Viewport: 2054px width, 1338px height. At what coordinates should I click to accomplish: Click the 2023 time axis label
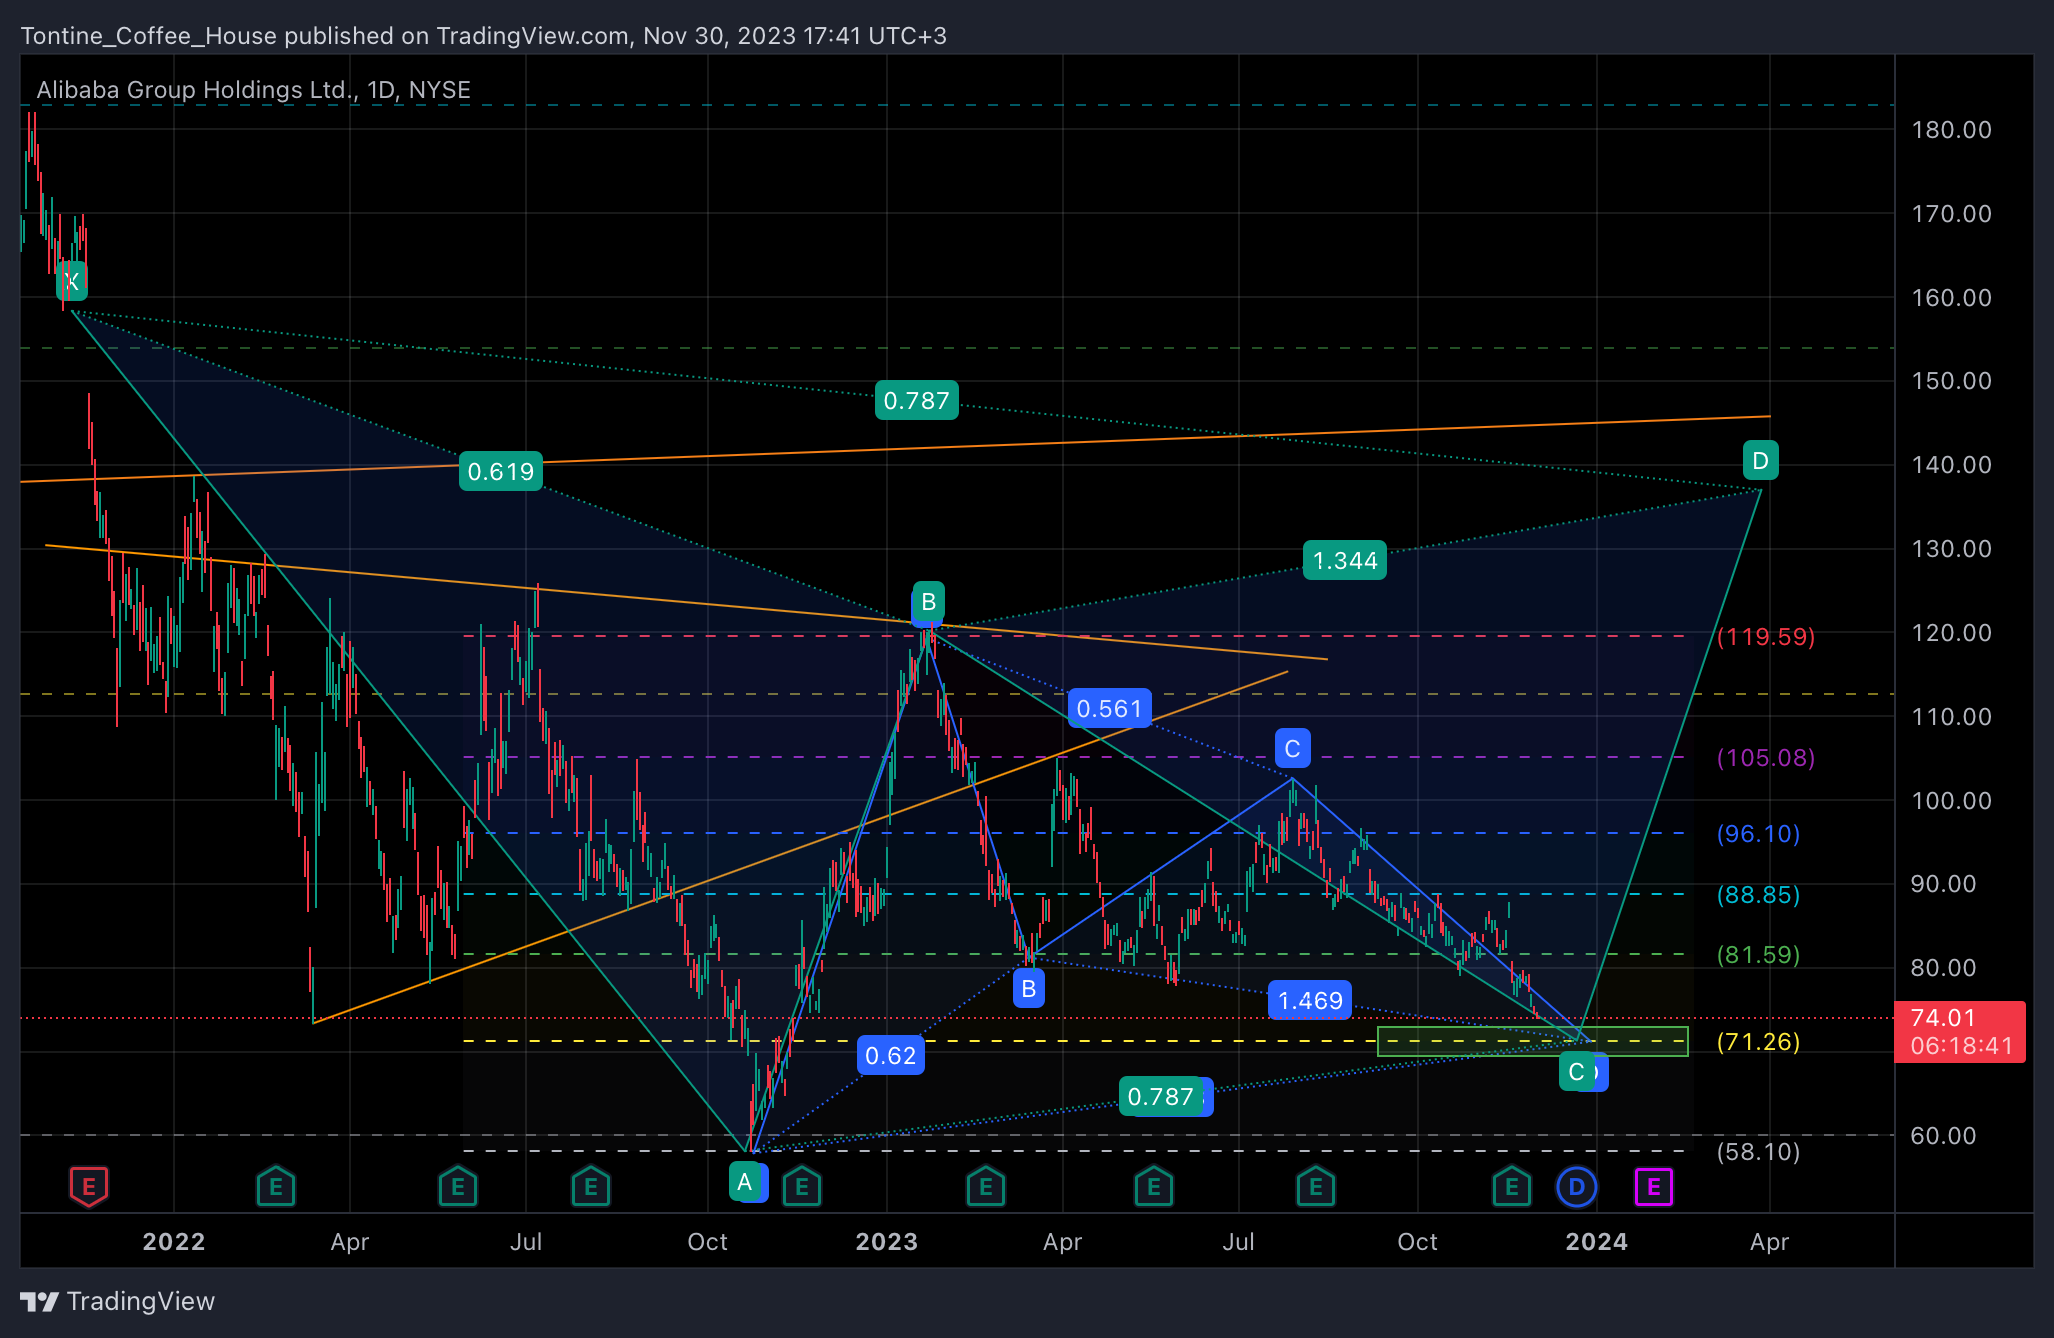[887, 1241]
